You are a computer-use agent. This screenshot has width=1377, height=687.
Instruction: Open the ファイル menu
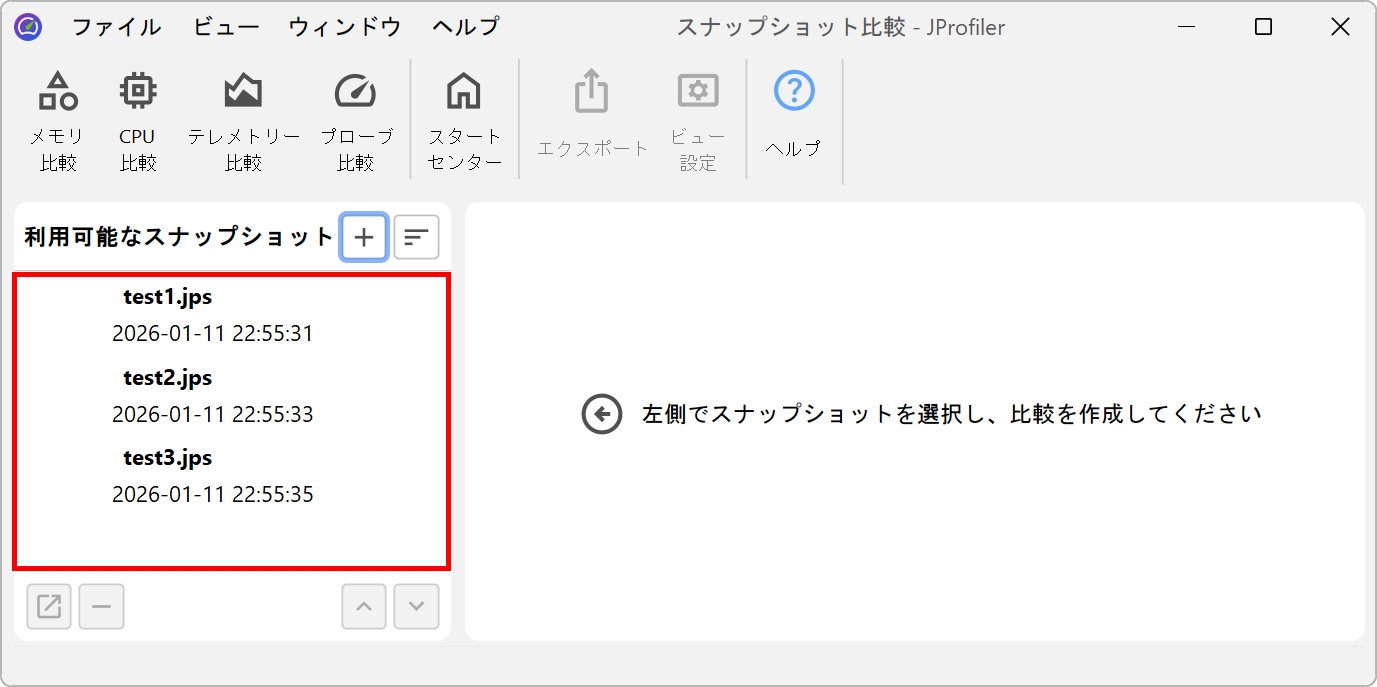[x=116, y=27]
